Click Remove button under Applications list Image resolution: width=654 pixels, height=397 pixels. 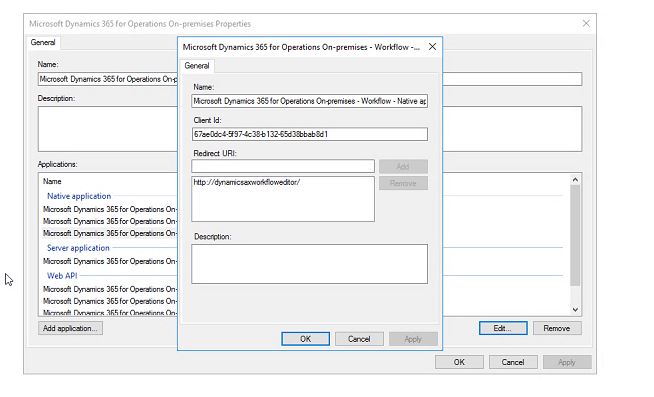[x=557, y=328]
